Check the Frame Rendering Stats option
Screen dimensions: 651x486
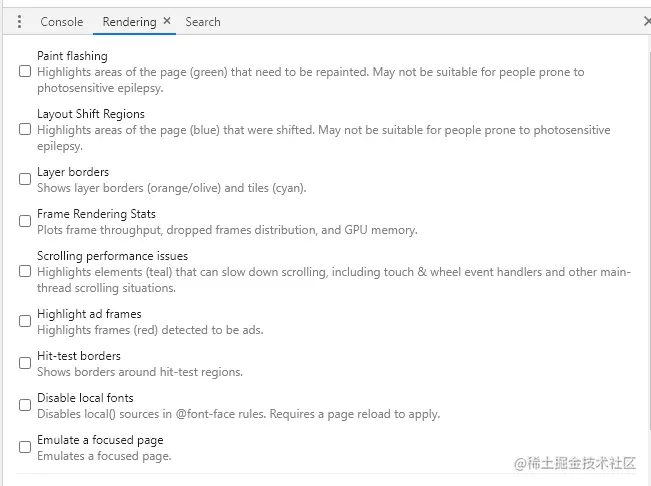pos(25,222)
